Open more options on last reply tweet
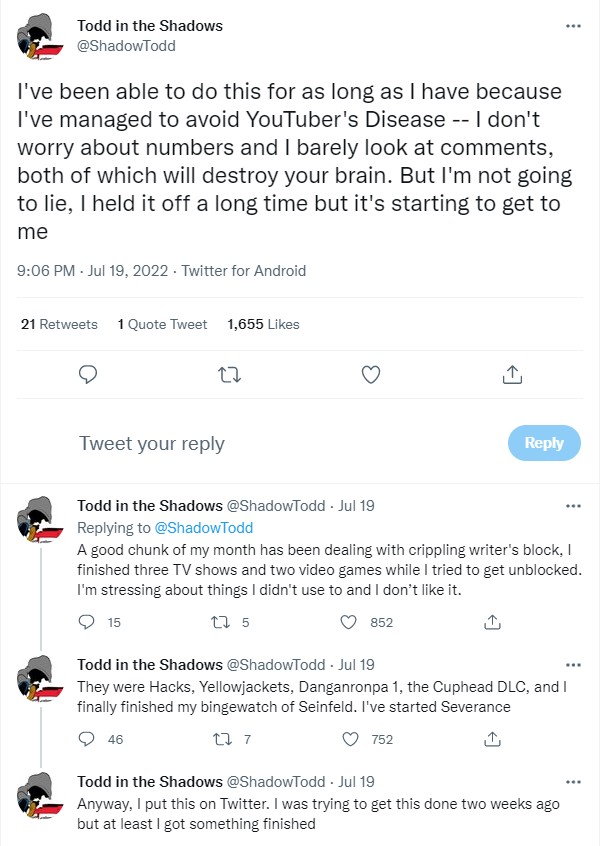 [x=573, y=782]
